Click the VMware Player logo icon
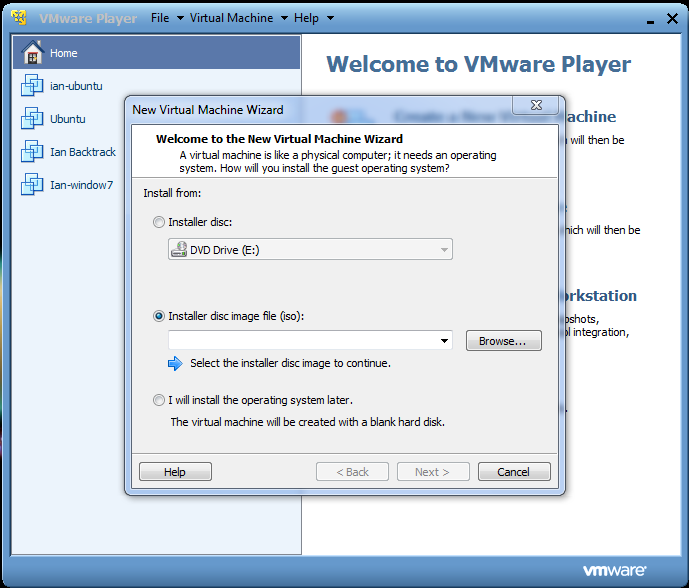689x588 pixels. pos(19,18)
